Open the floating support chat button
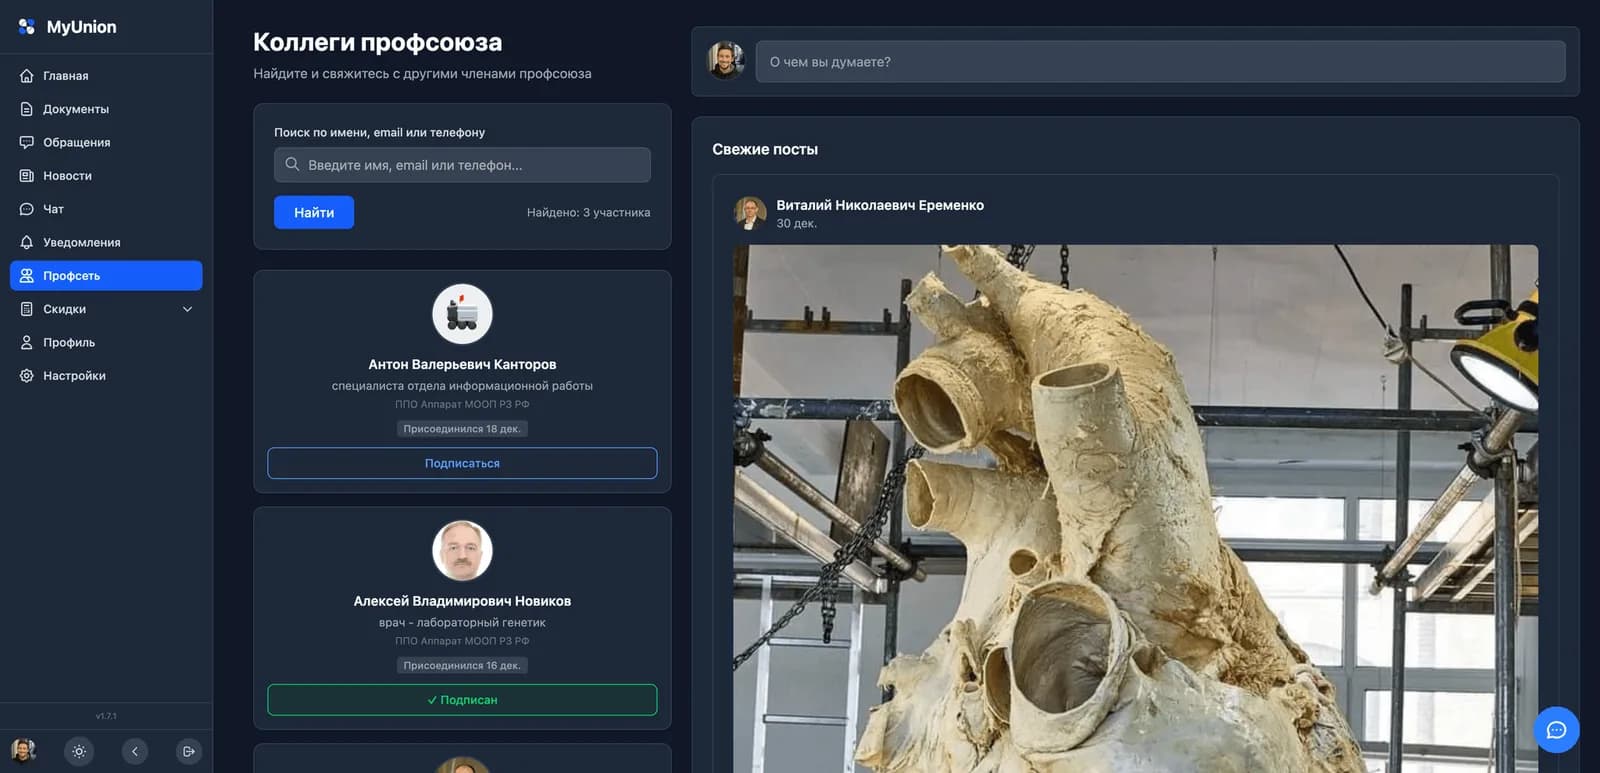1600x773 pixels. [1556, 730]
